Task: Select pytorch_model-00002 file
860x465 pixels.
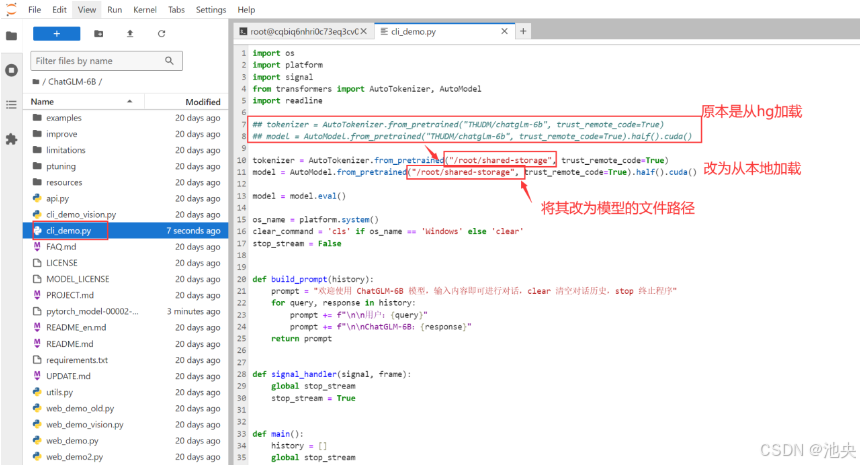Action: pos(126,311)
